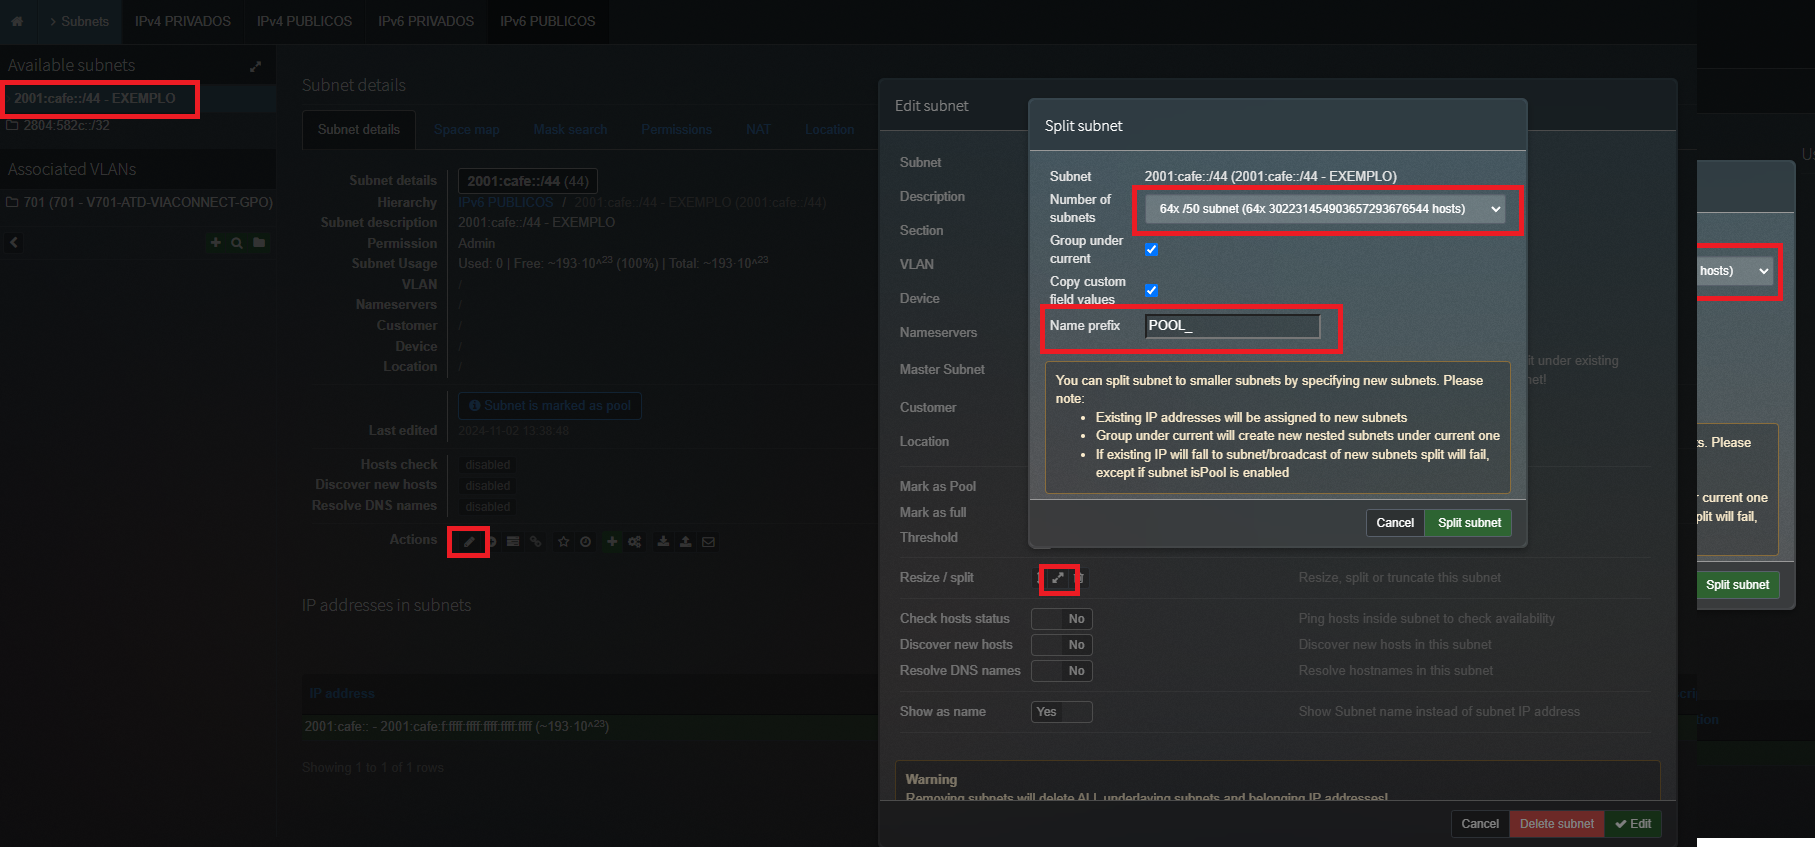Expand the 2001:cafe::/44 - EXEMPLO tree item
The width and height of the screenshot is (1815, 847).
(95, 98)
